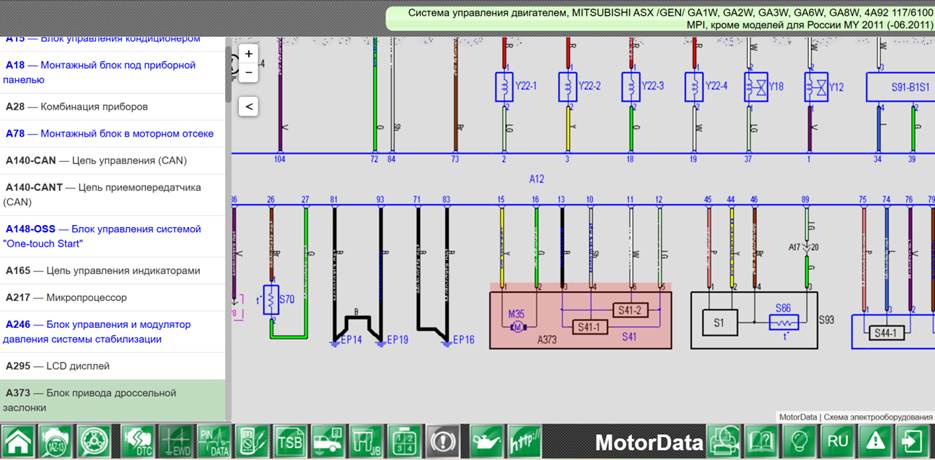The width and height of the screenshot is (935, 460).
Task: Zoom in the diagram with plus button
Action: (249, 53)
